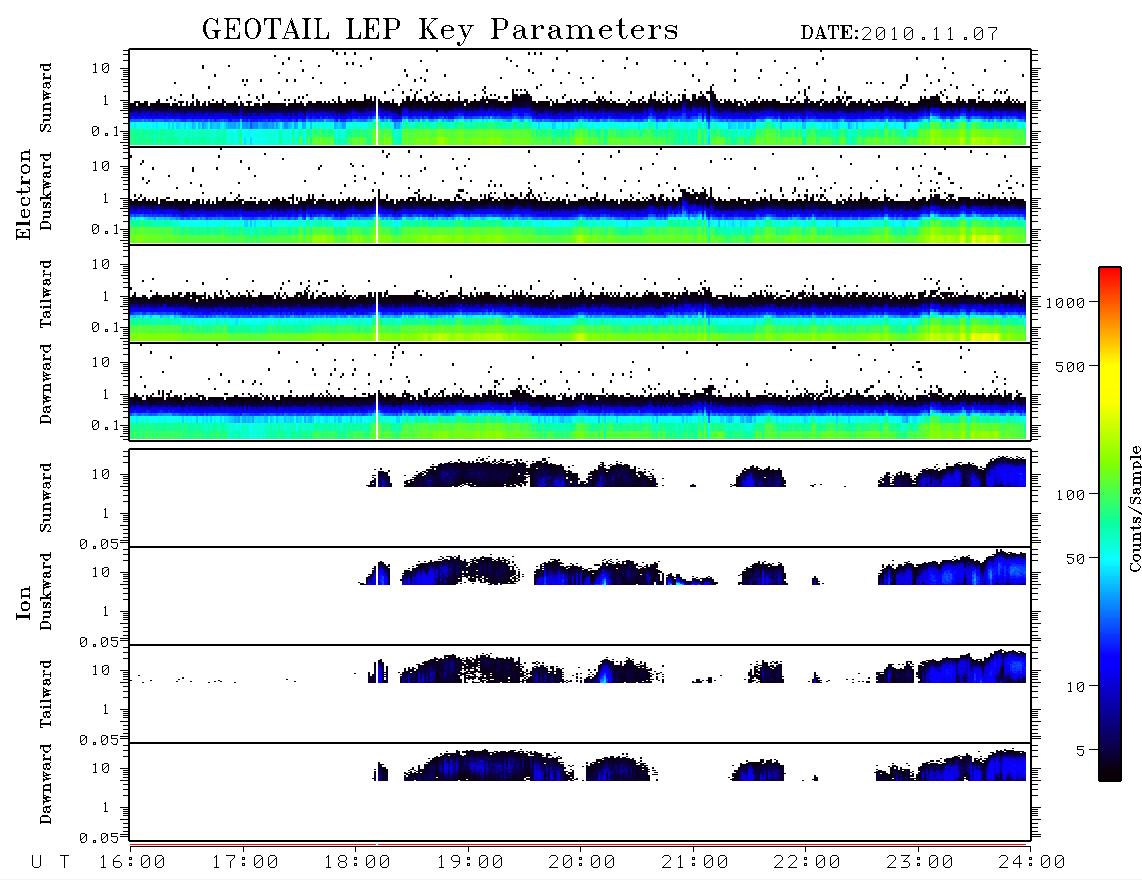The width and height of the screenshot is (1142, 880).
Task: Click the vertical "Ion" group label
Action: point(24,602)
